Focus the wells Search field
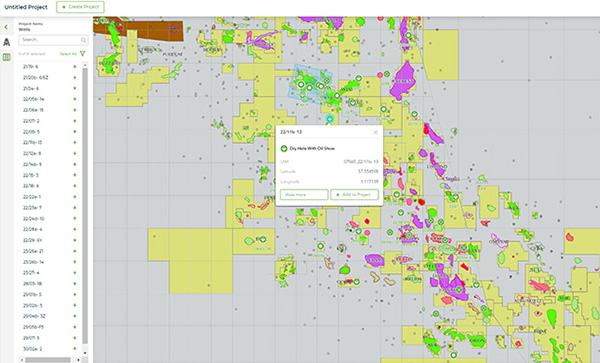The height and width of the screenshot is (363, 600). pyautogui.click(x=53, y=40)
